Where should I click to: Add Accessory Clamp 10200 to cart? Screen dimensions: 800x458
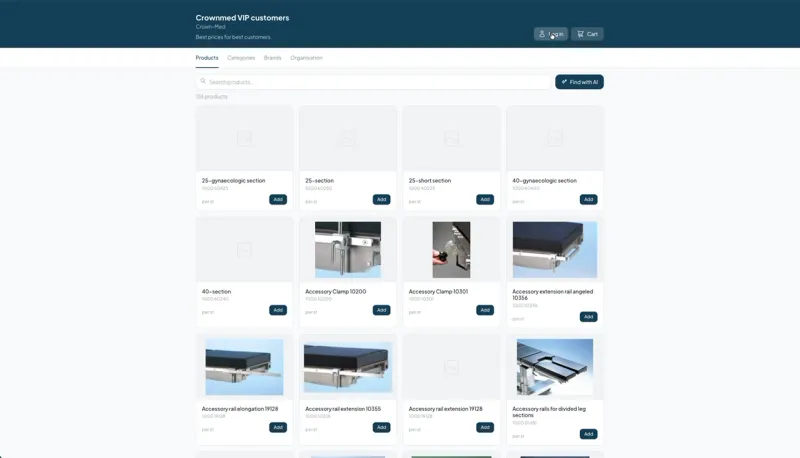coord(382,310)
